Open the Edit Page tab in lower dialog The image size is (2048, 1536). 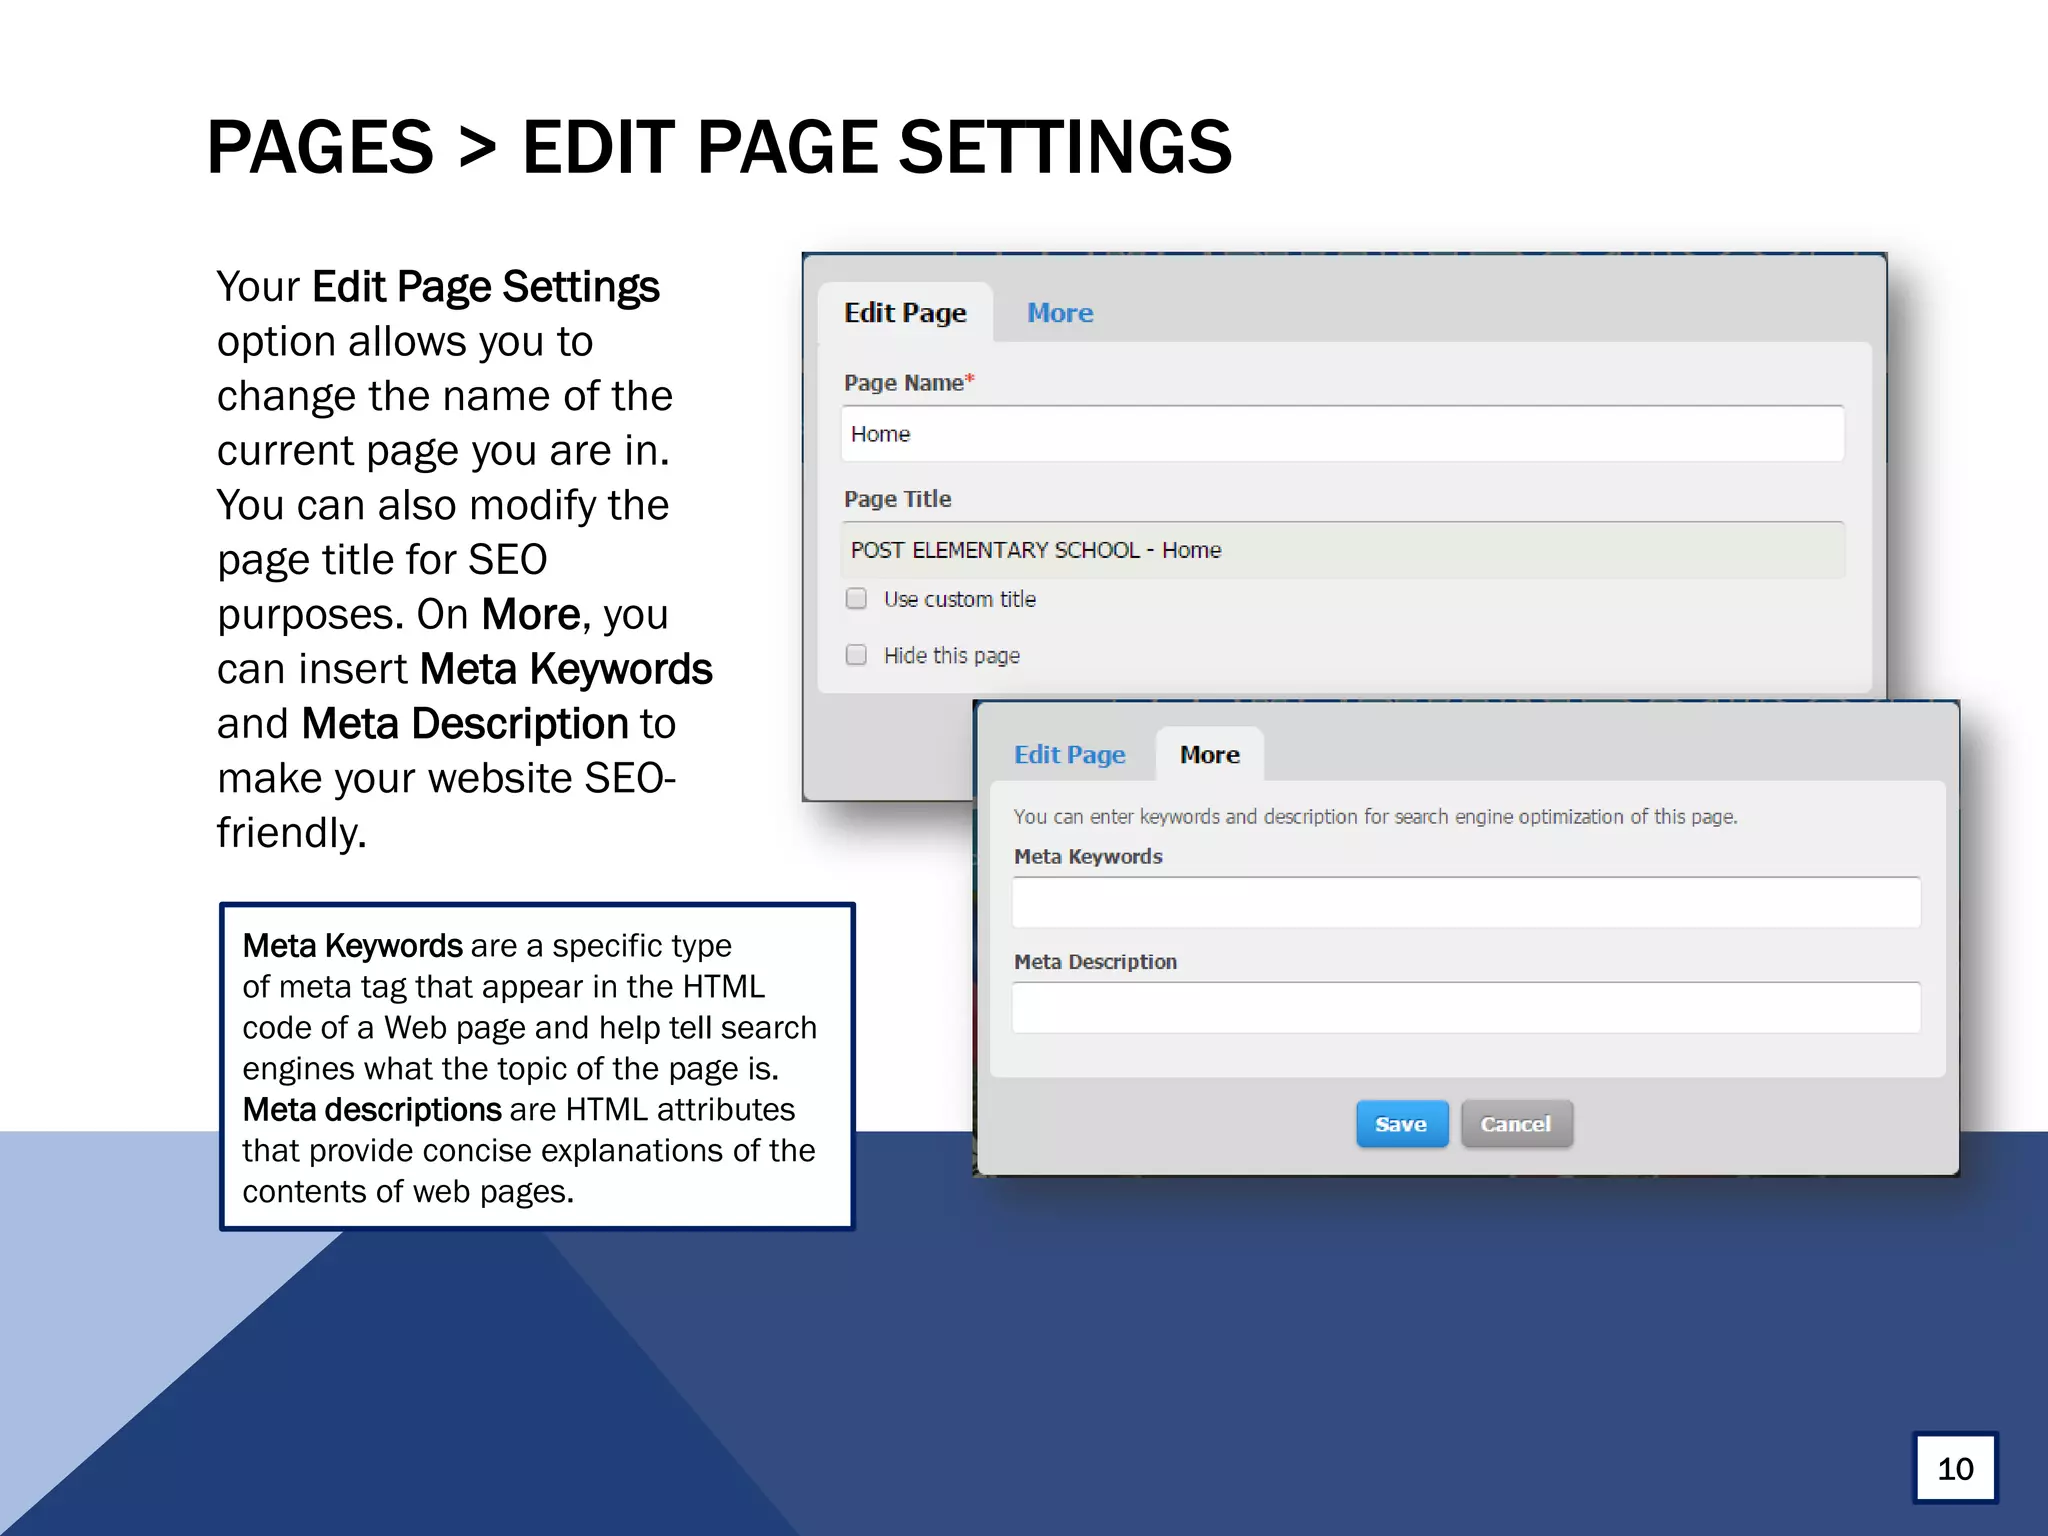[x=1070, y=755]
